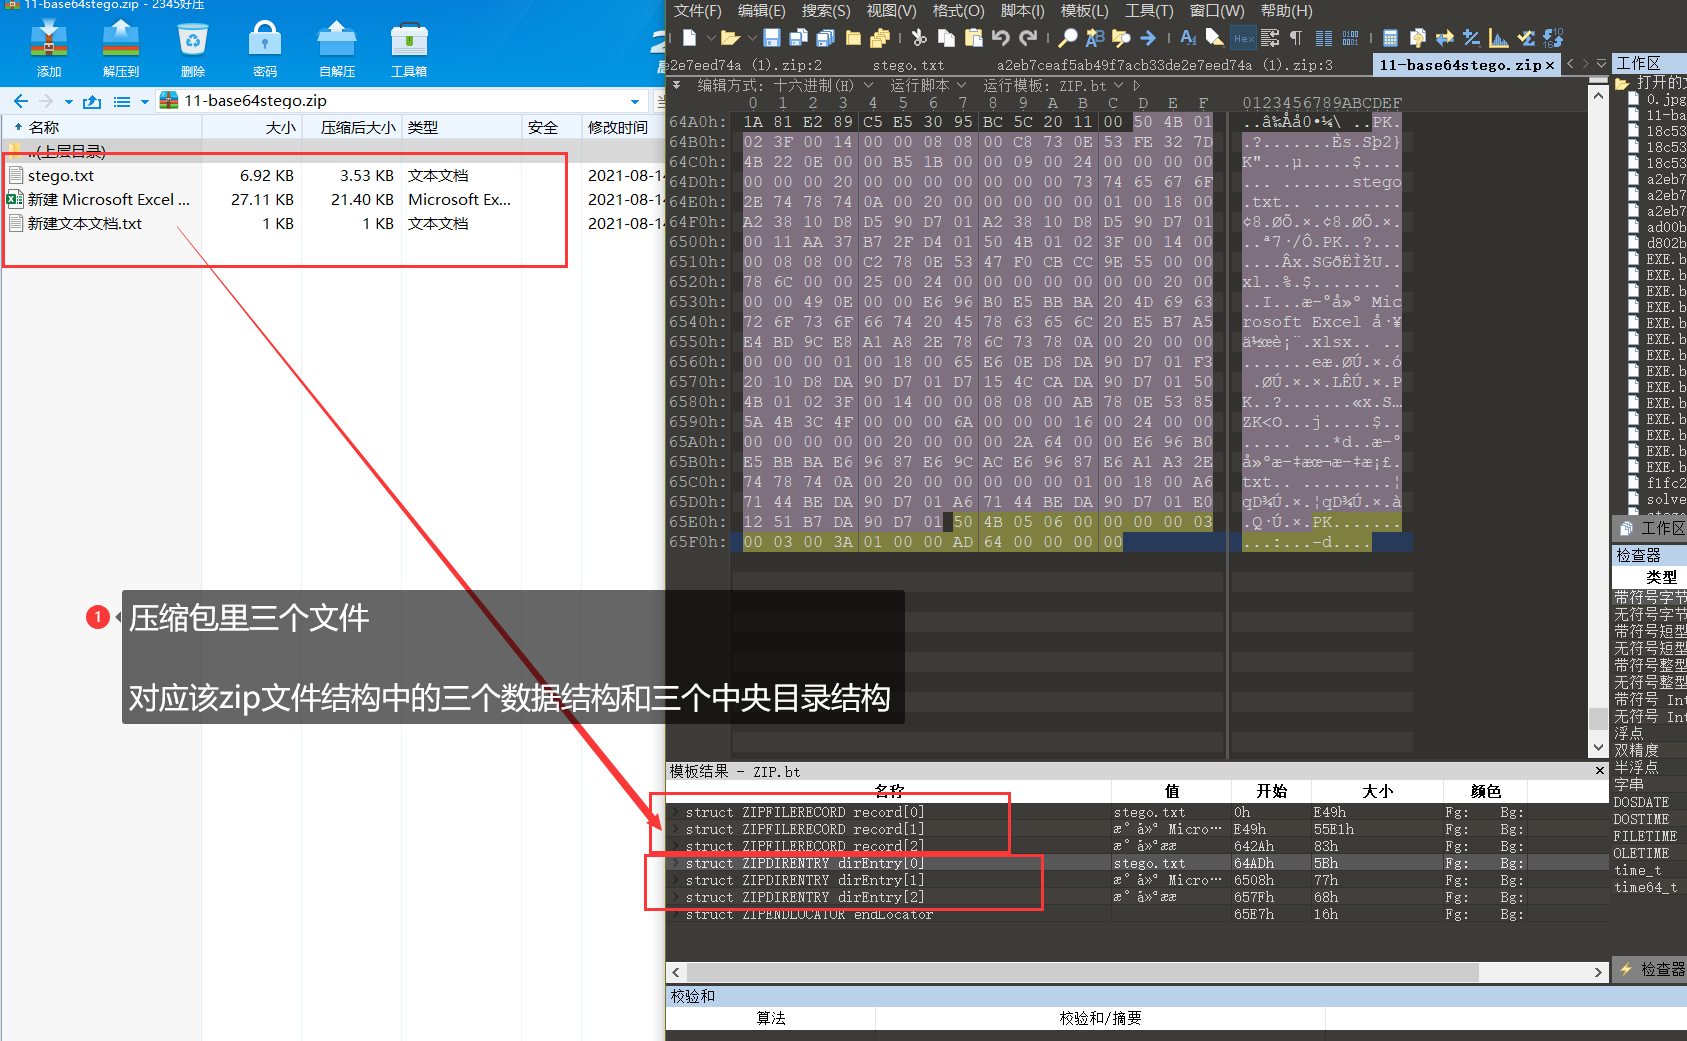Toggle the linefeed display button
Viewport: 1687px width, 1041px height.
click(1270, 38)
